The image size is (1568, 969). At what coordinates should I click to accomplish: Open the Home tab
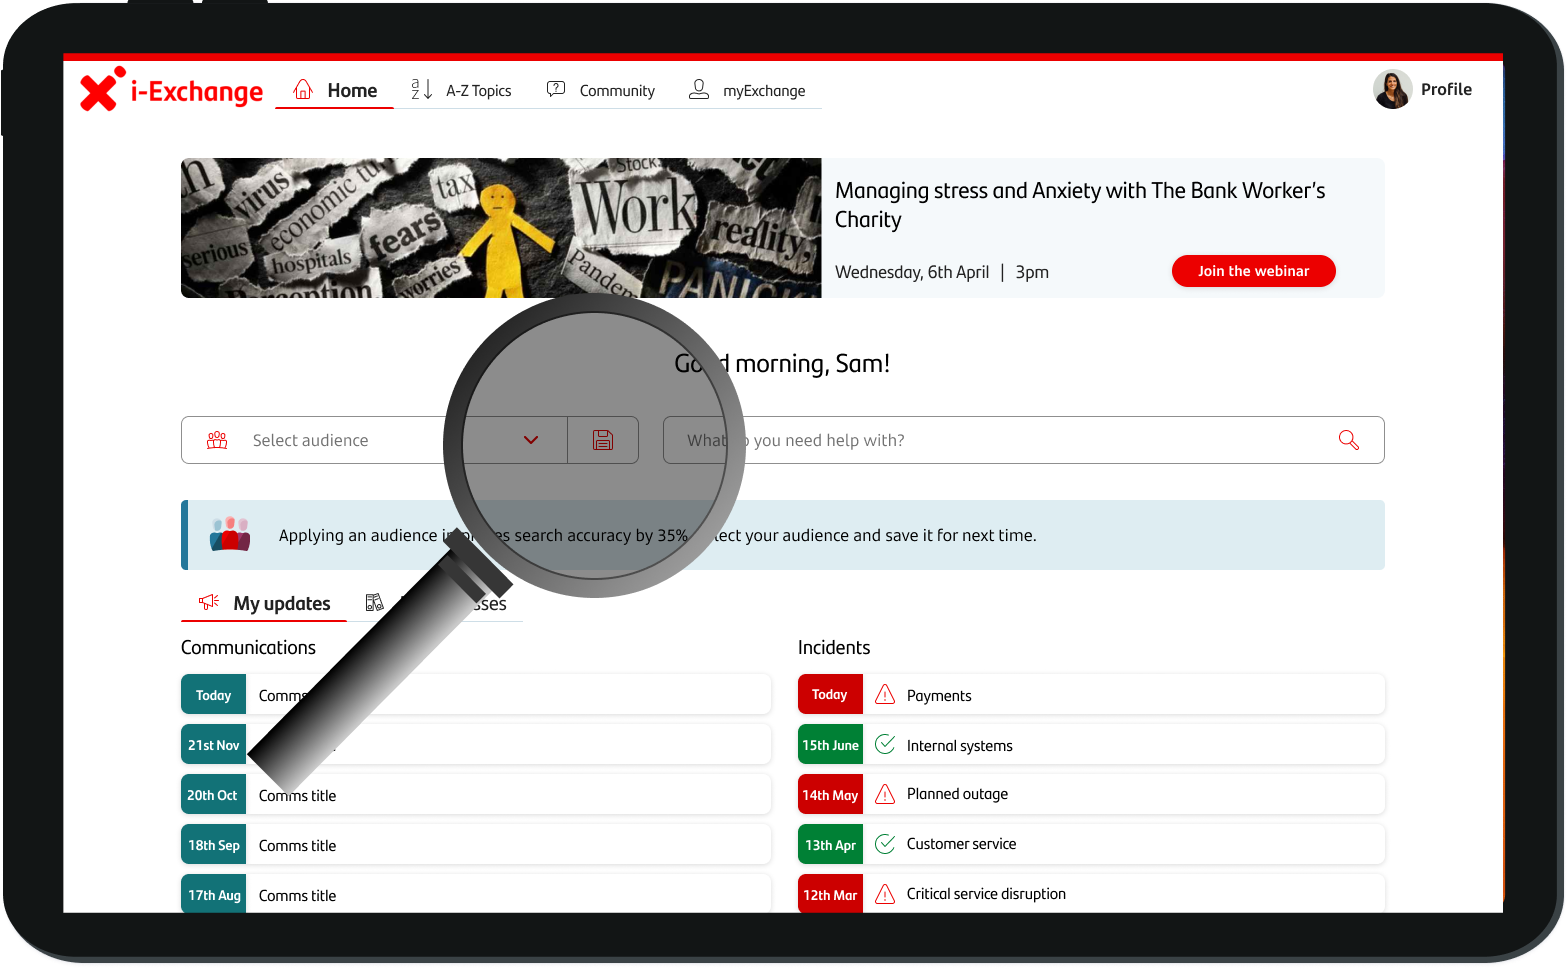point(334,90)
